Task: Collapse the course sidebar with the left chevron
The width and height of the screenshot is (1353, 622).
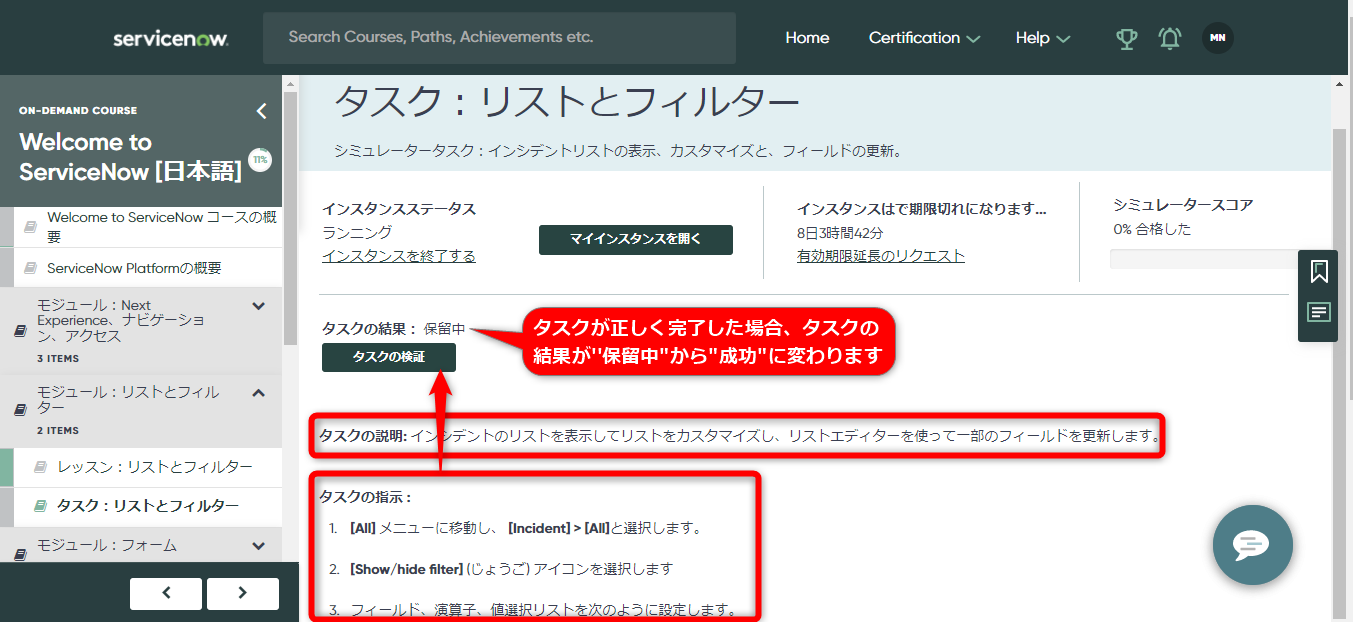Action: [261, 111]
